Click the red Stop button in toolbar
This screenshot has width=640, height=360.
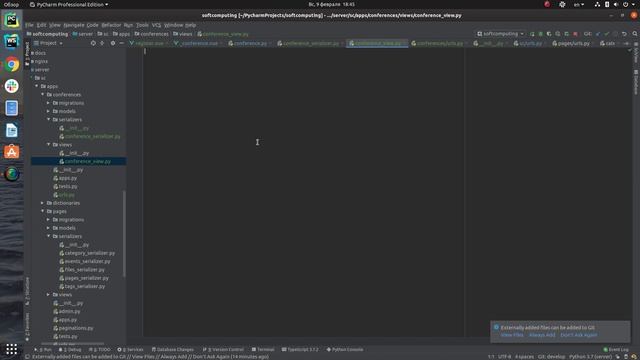click(575, 34)
